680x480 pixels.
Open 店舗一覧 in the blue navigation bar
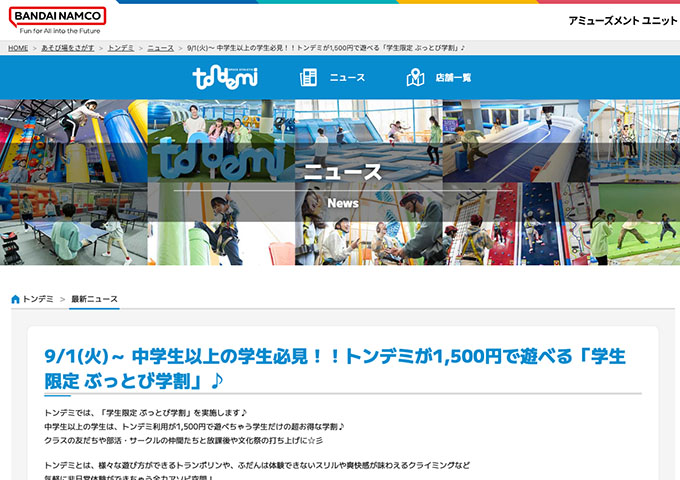click(x=453, y=78)
